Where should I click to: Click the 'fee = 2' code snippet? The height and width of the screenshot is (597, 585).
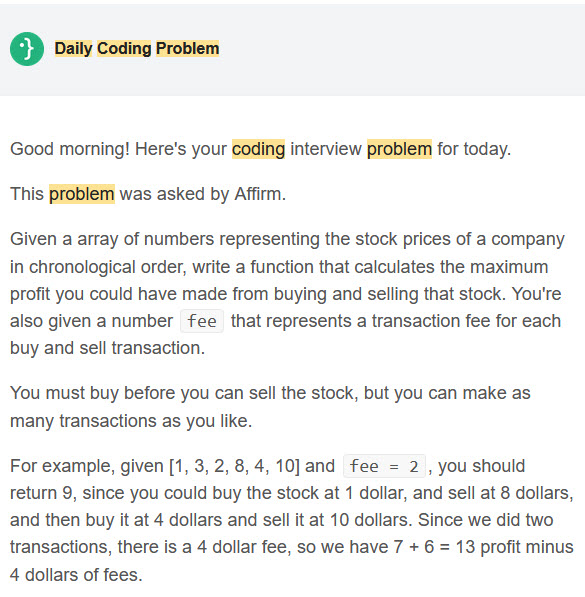click(x=384, y=466)
